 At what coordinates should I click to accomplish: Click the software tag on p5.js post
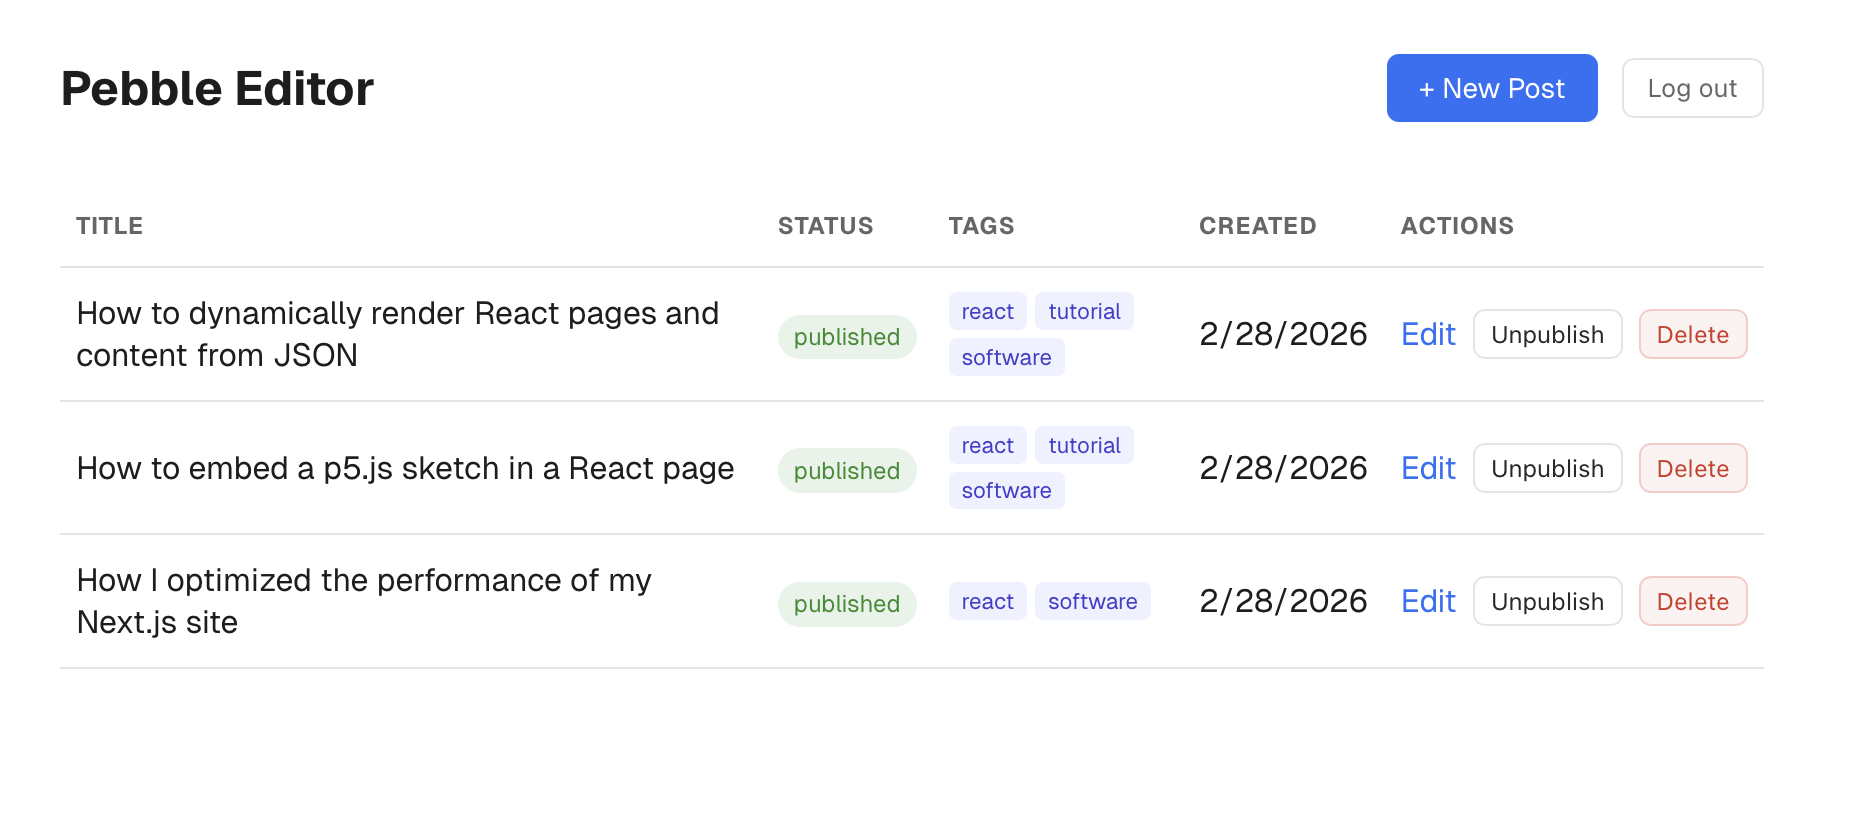click(x=1006, y=491)
